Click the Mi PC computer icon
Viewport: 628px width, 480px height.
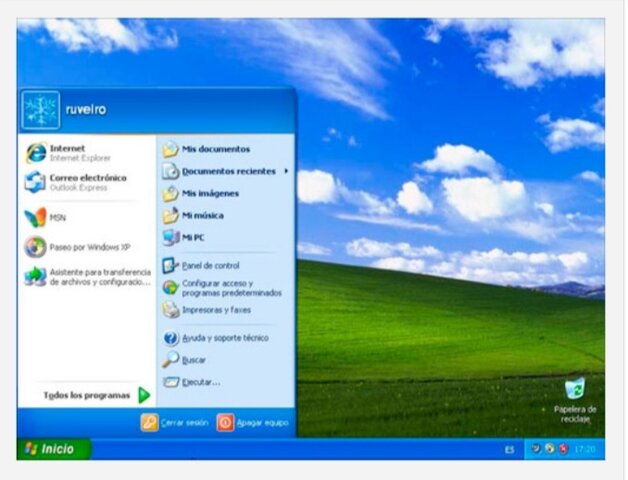point(171,238)
